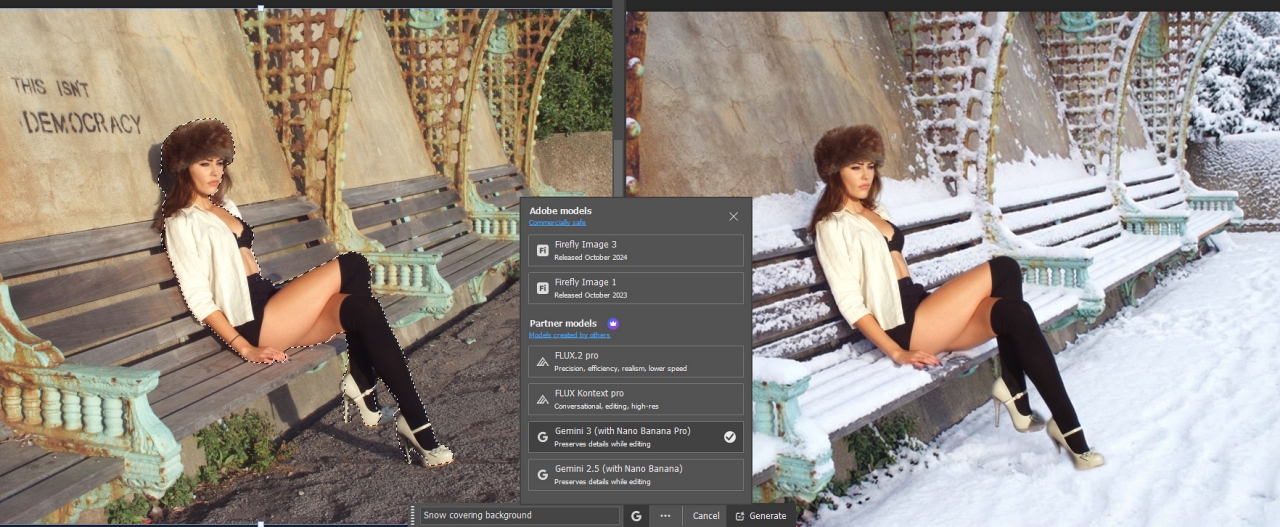Click the premium crown icon beside Partner models
1280x527 pixels.
click(x=614, y=324)
